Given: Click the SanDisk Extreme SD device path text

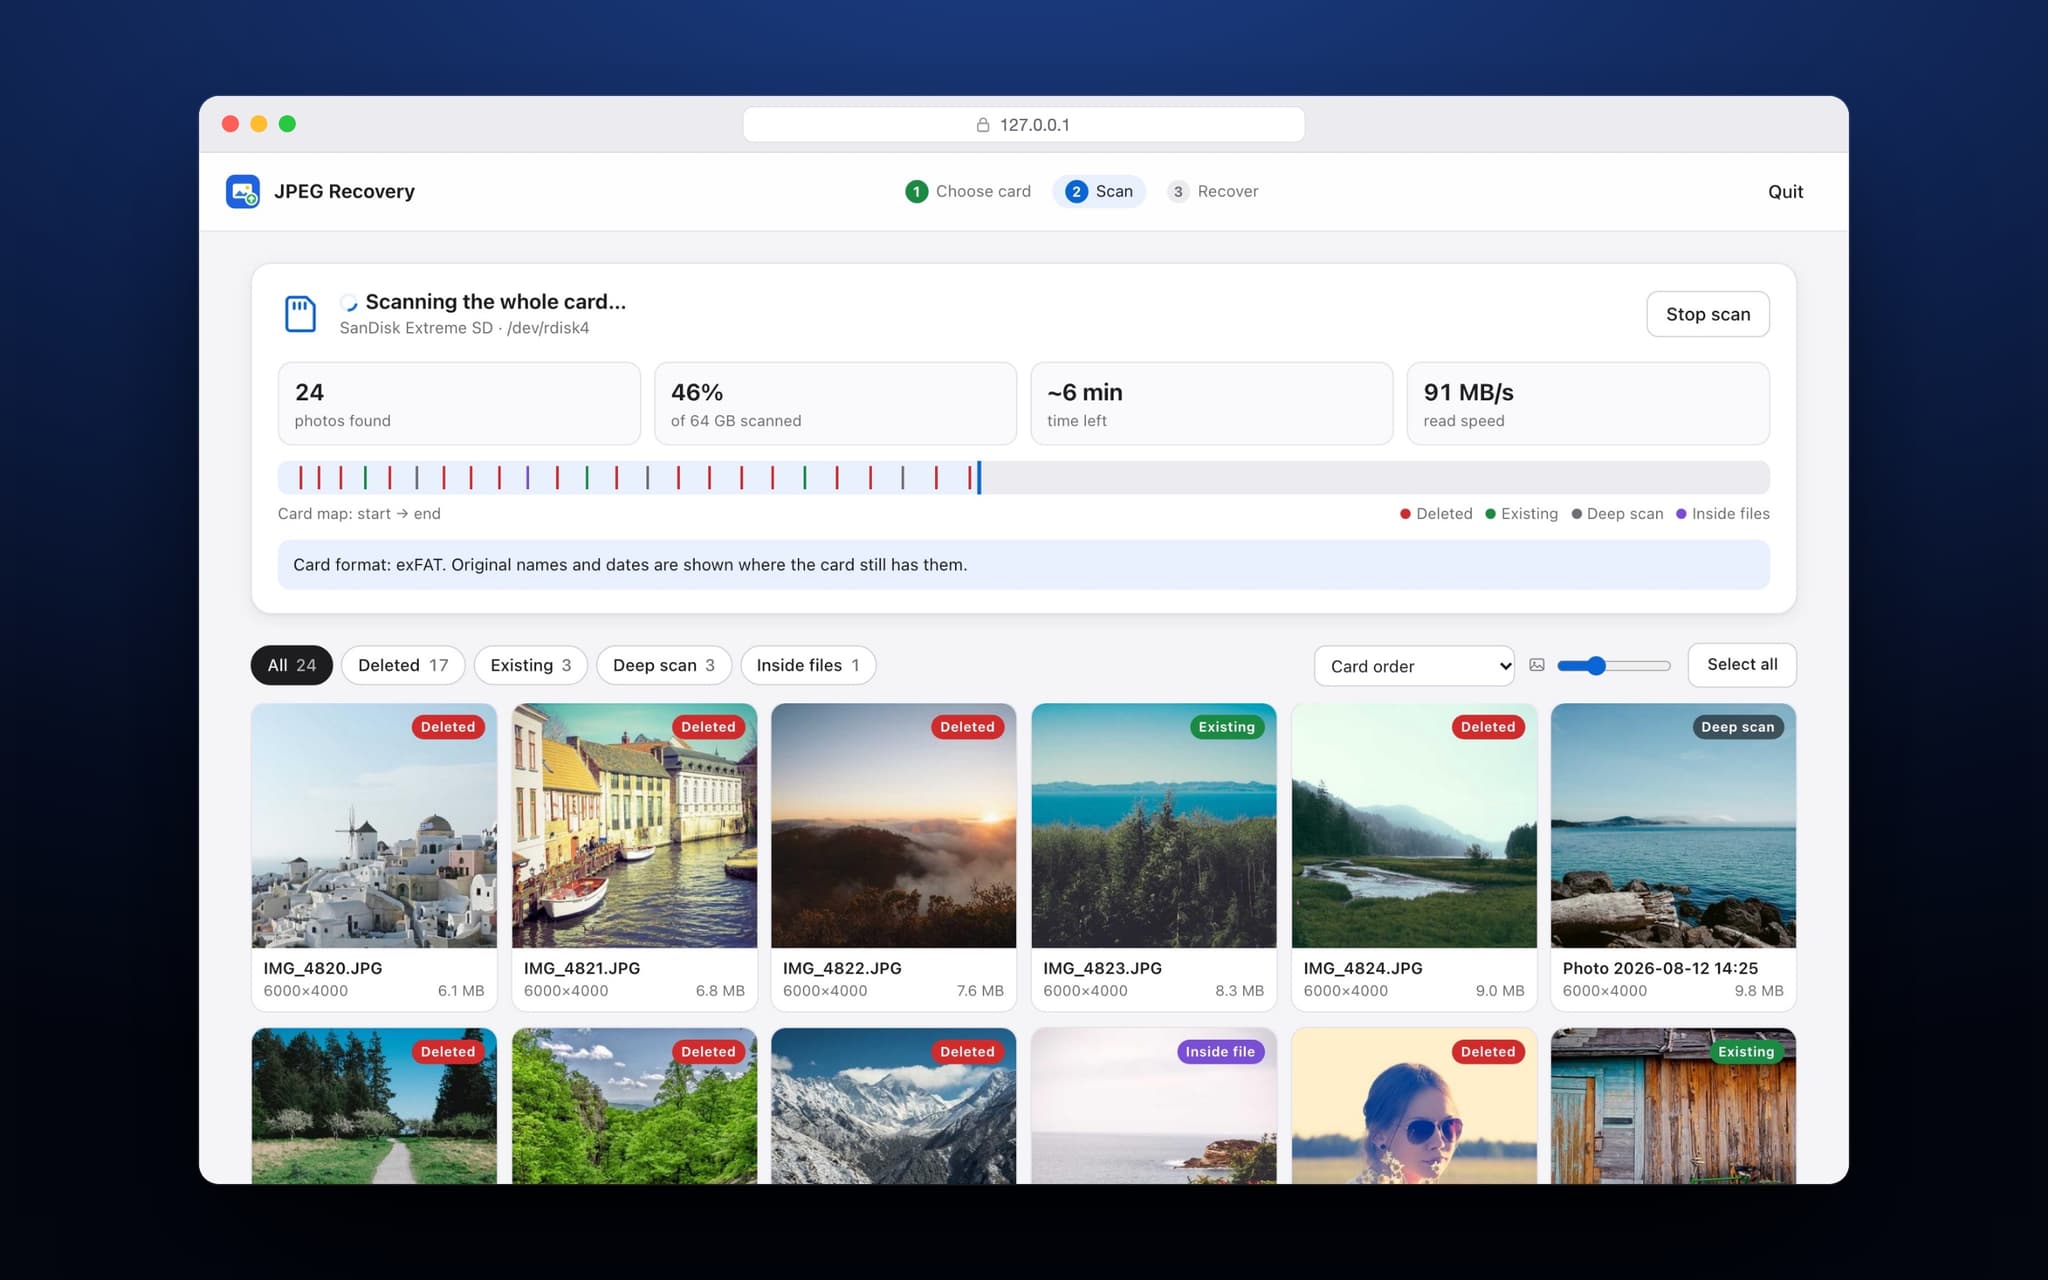Looking at the screenshot, I should coord(464,328).
